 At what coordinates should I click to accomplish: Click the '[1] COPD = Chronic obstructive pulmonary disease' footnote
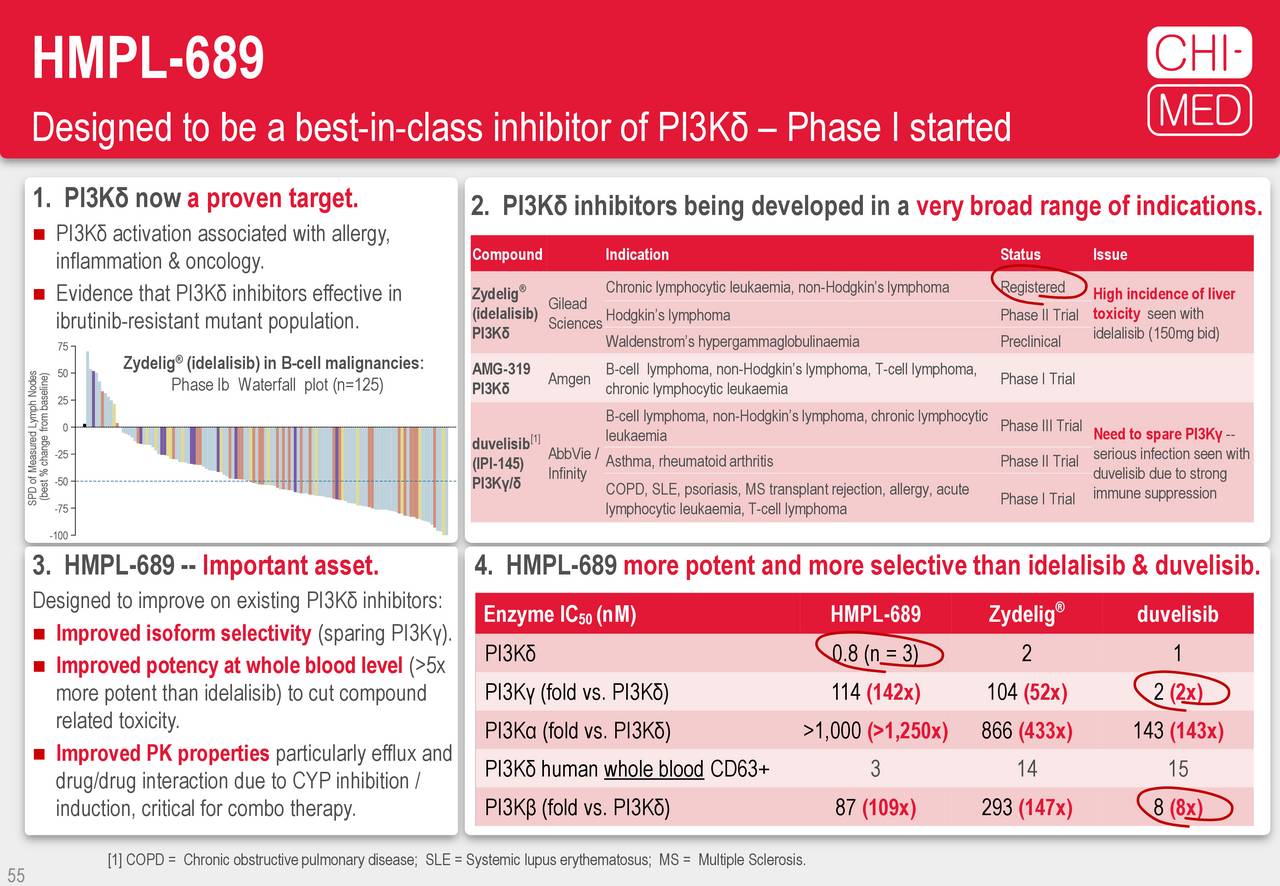[x=456, y=861]
